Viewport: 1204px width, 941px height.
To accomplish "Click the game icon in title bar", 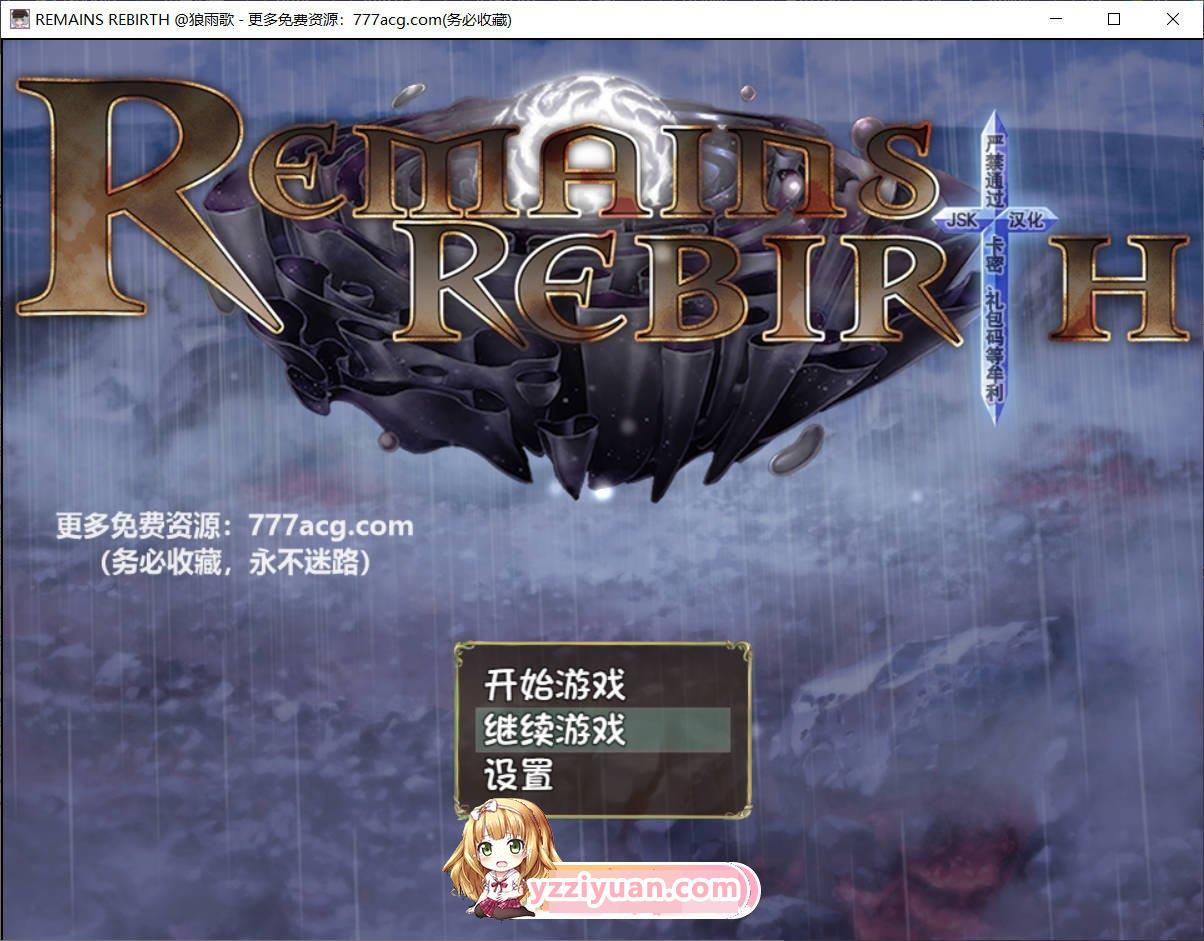I will click(19, 19).
